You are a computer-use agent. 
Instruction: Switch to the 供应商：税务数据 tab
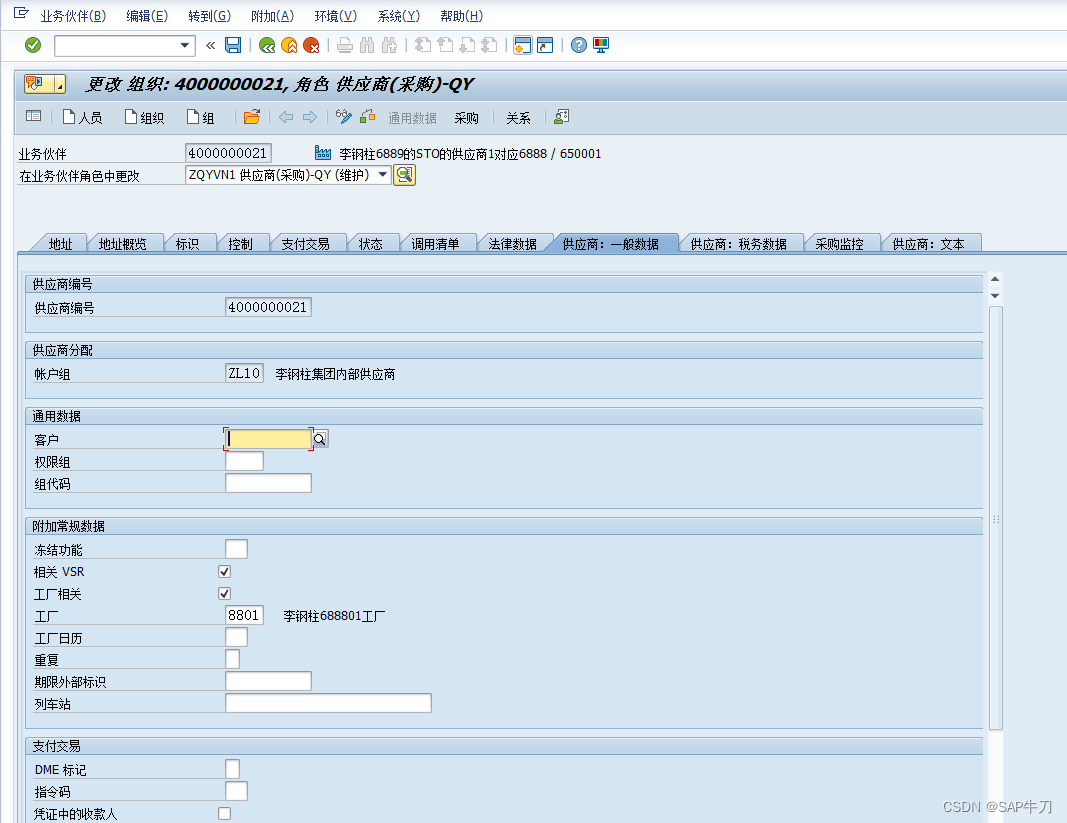coord(740,241)
